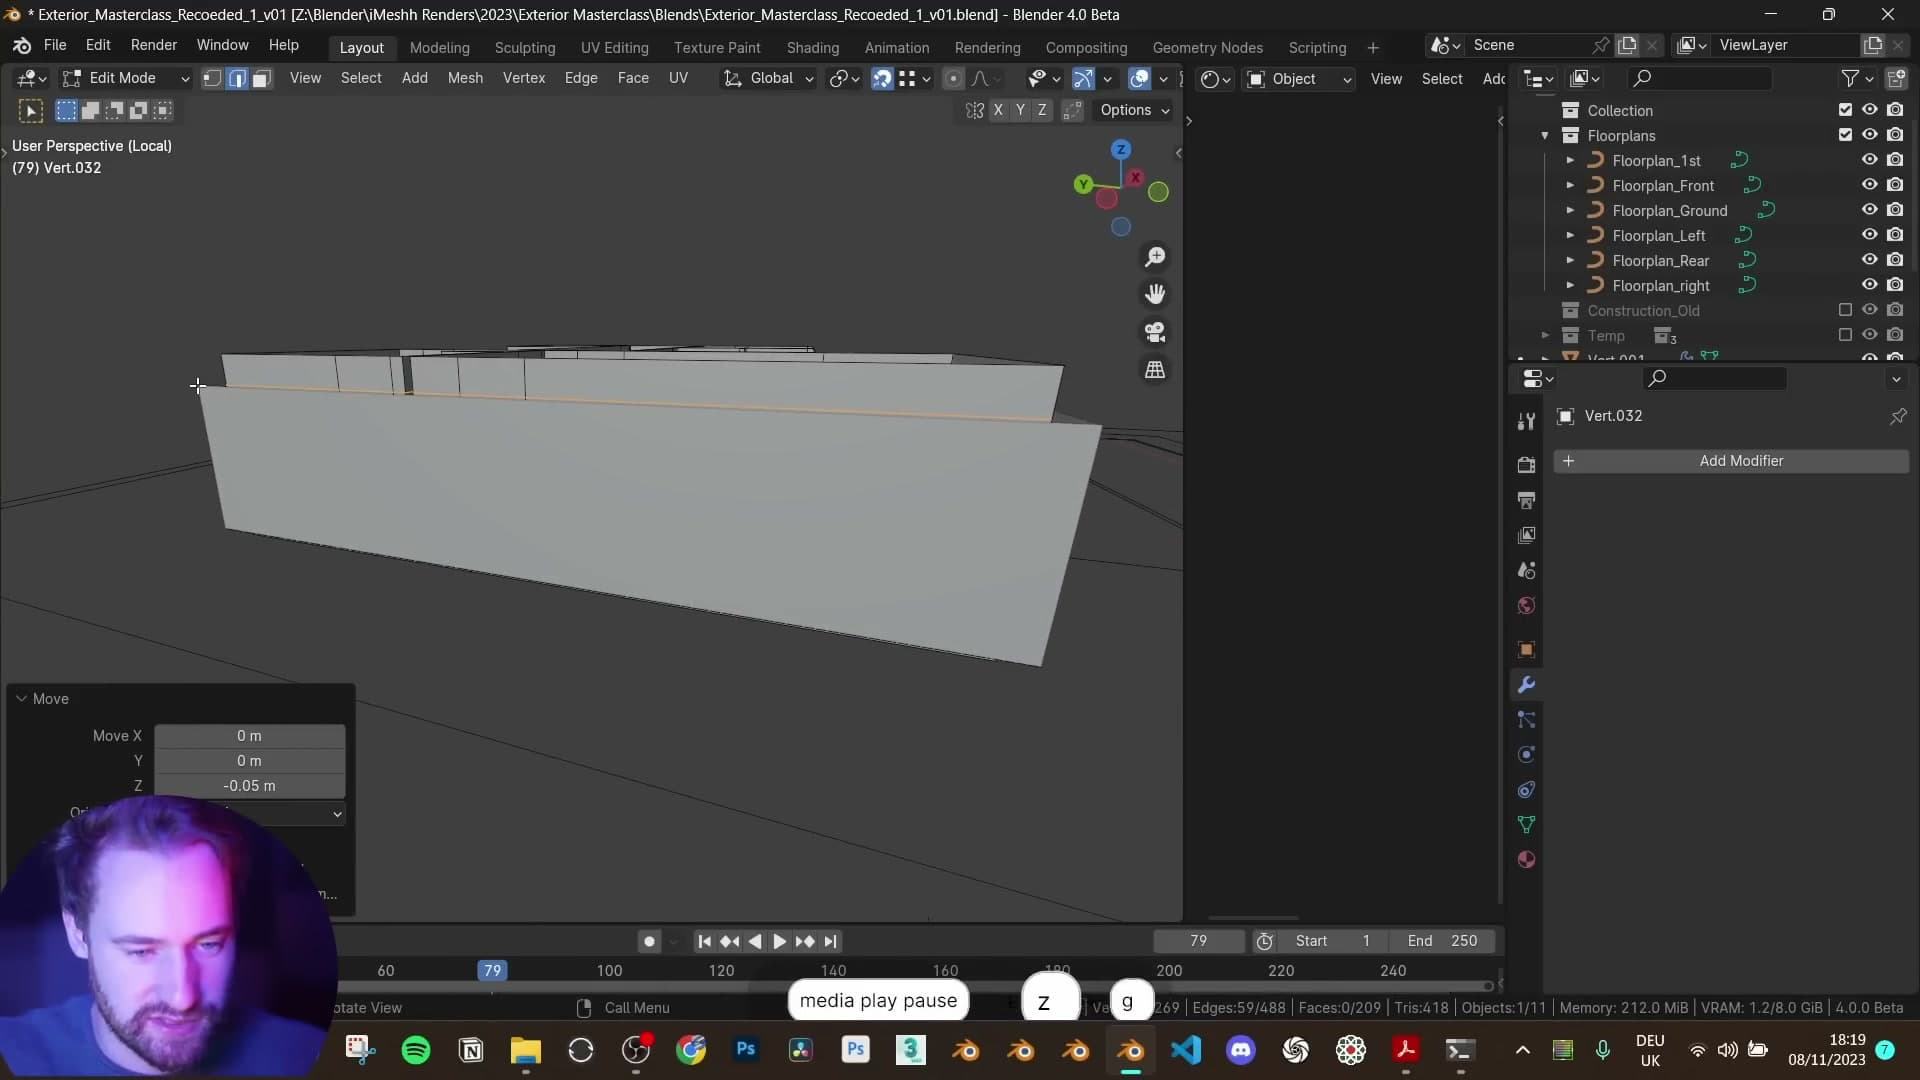Open the Render menu

click(154, 46)
